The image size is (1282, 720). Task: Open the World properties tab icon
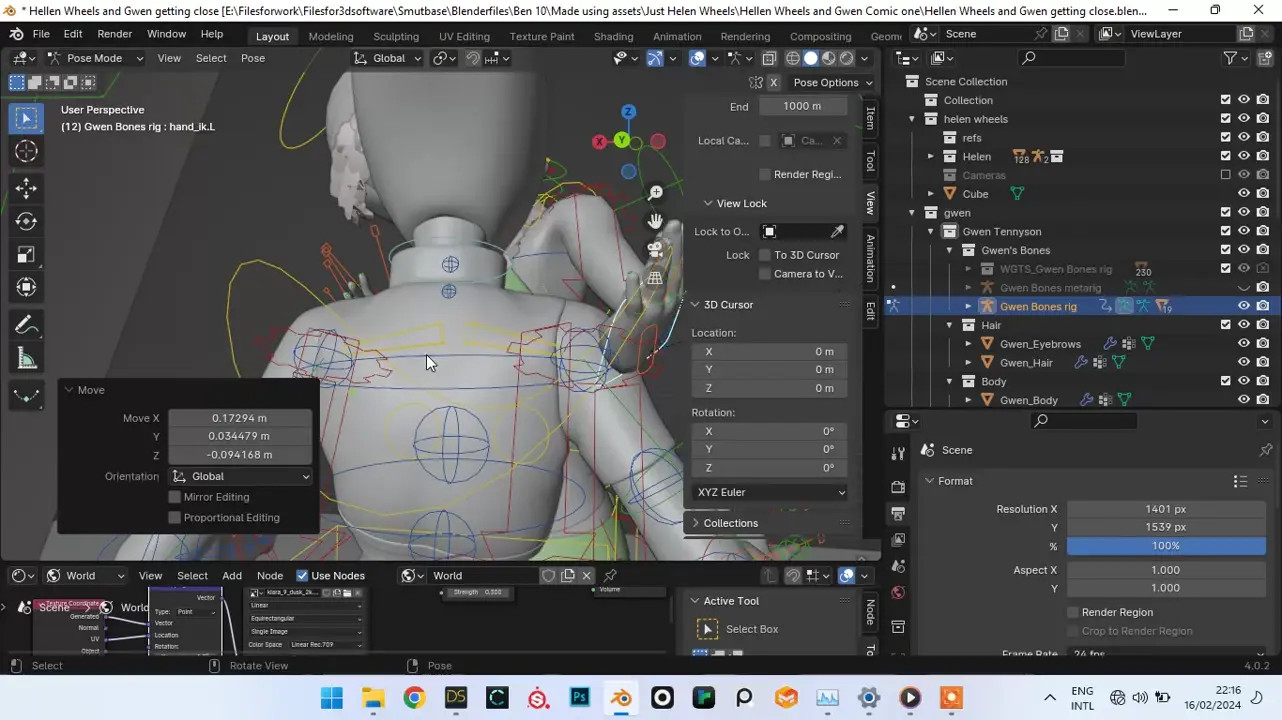tap(898, 593)
